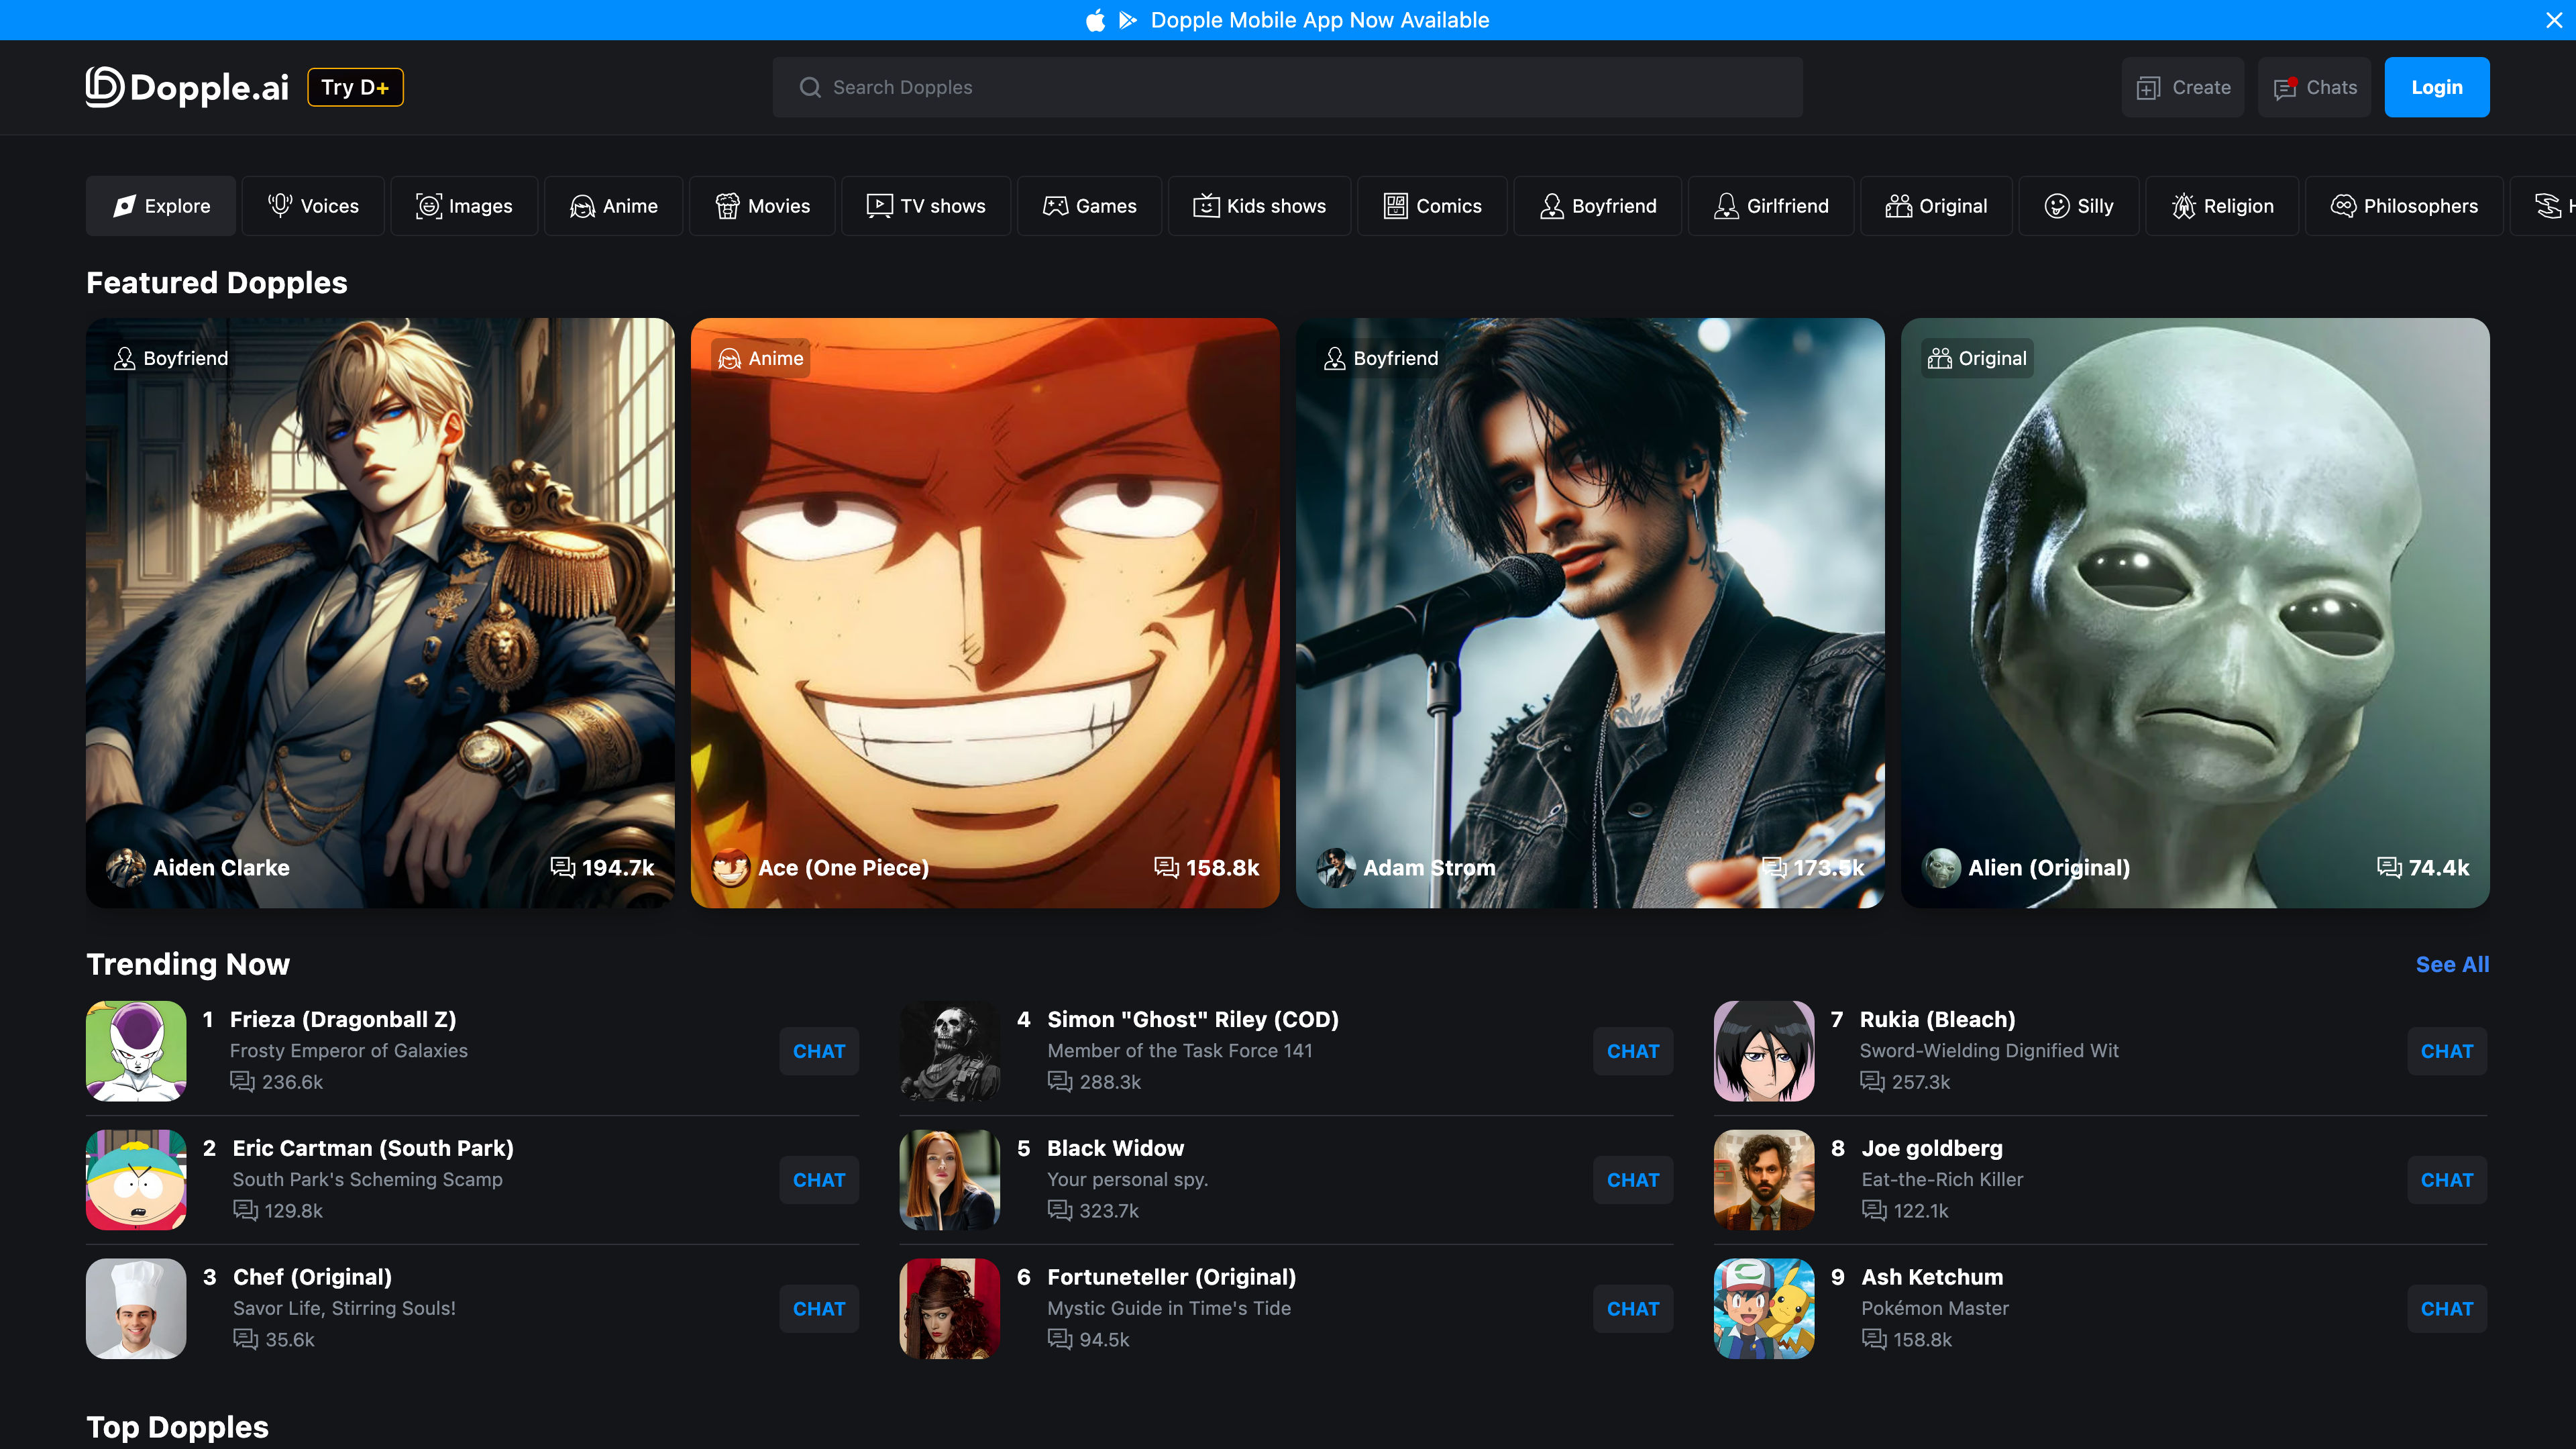Viewport: 2576px width, 1449px height.
Task: Chat with Chef (Original)
Action: point(819,1309)
